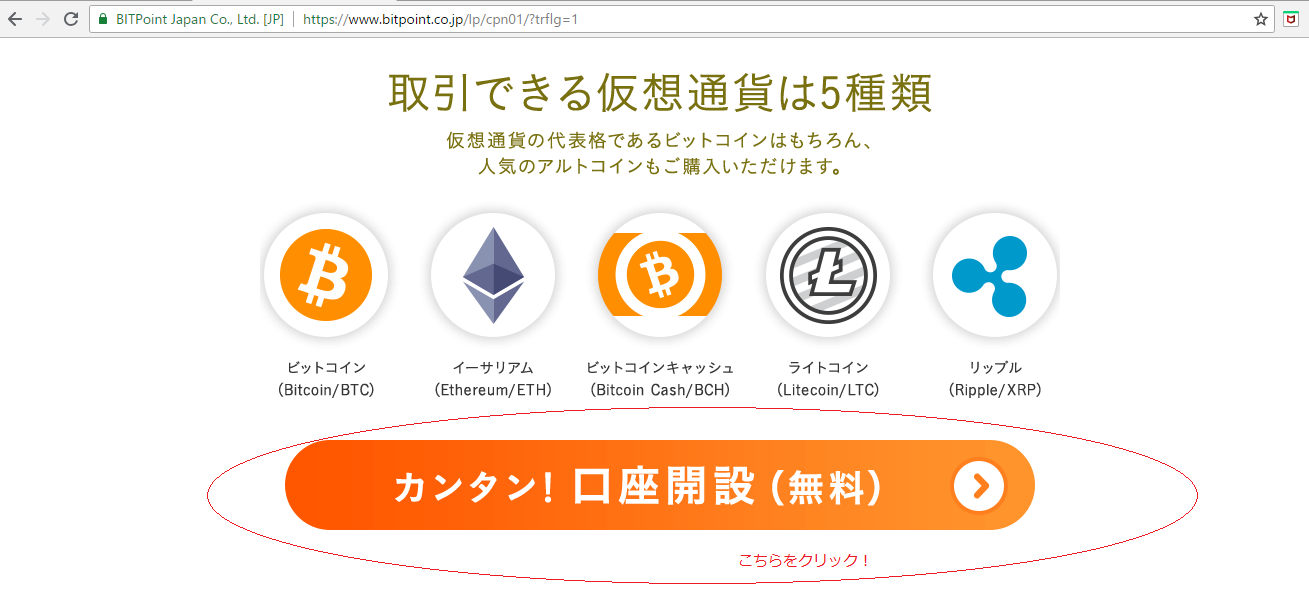
Task: Click the browser forward arrow
Action: click(43, 19)
